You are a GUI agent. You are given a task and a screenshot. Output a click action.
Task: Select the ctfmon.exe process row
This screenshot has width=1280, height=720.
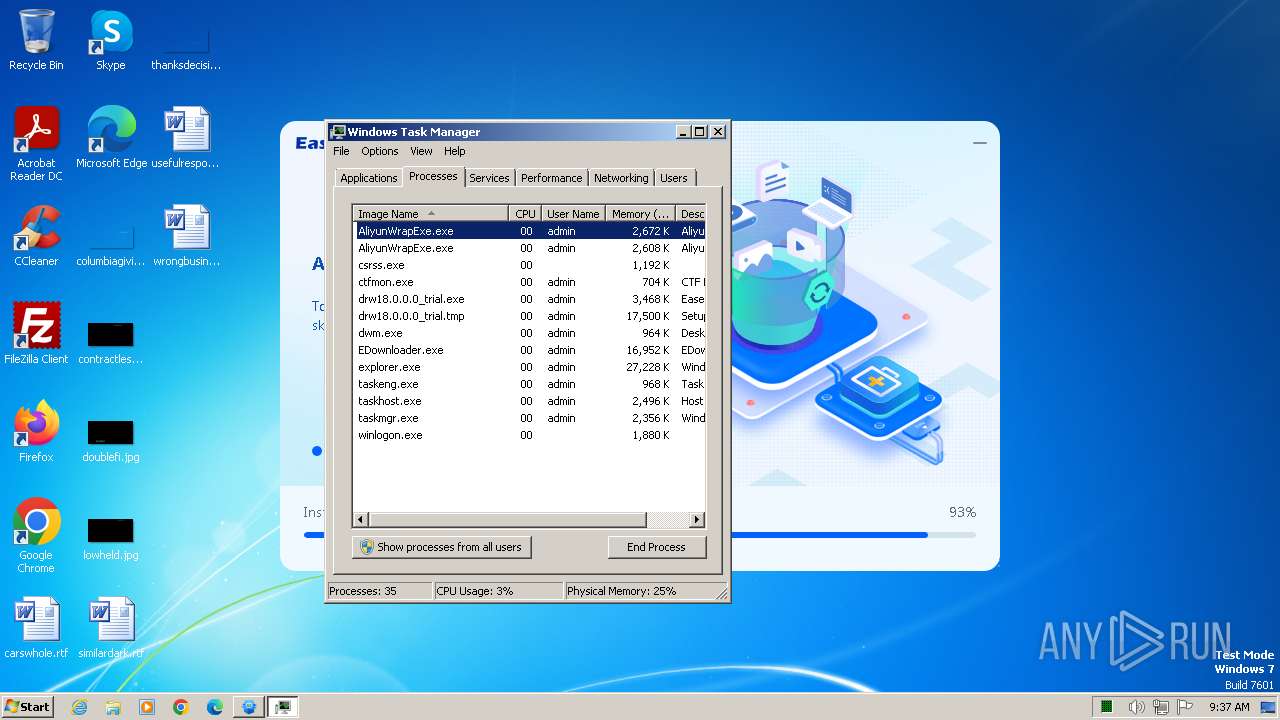coord(530,282)
